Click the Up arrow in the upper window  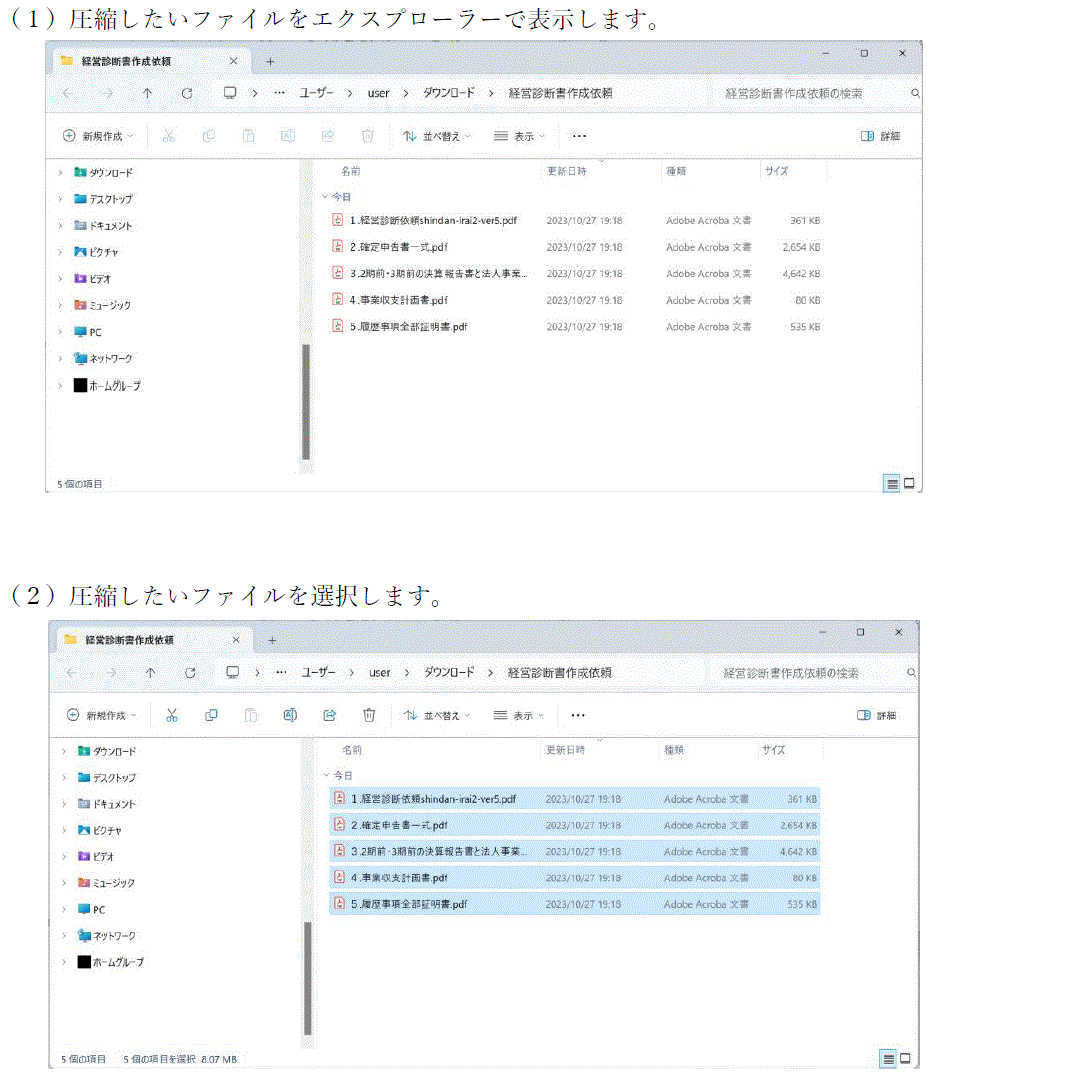tap(147, 93)
